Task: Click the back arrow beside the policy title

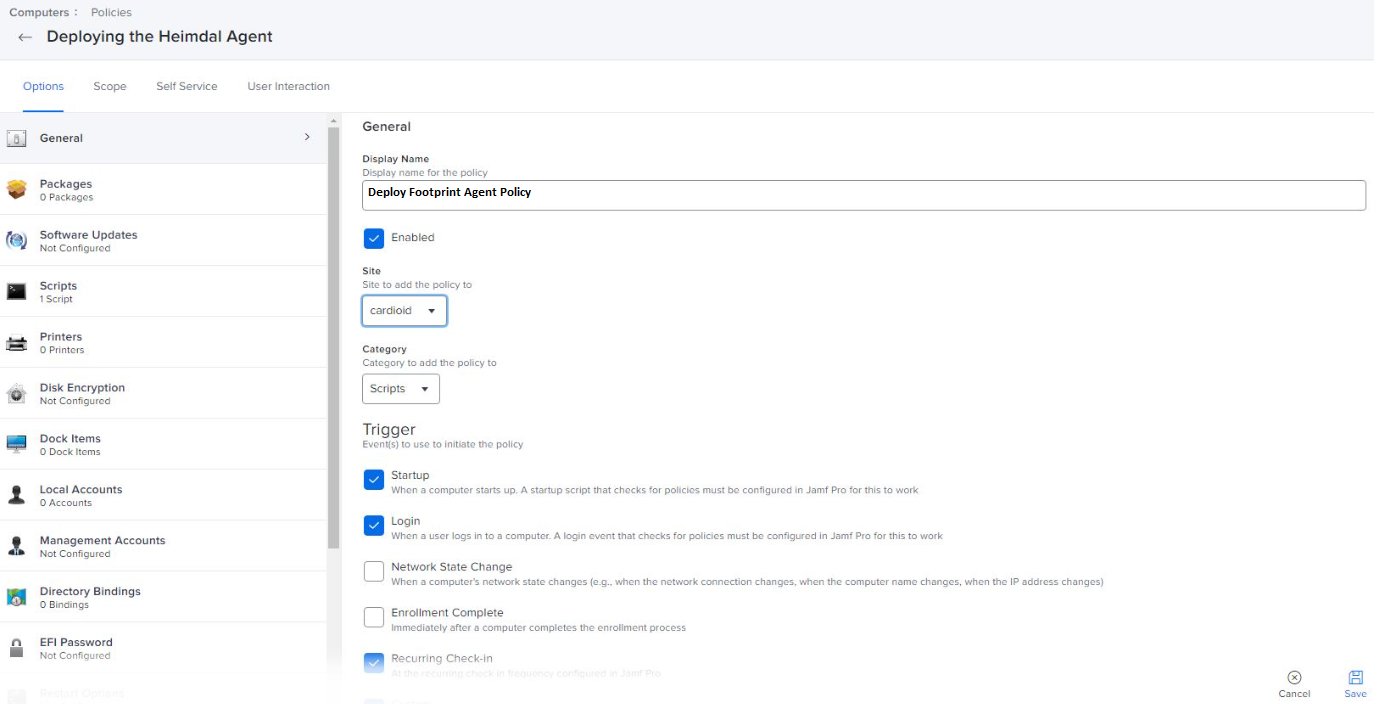Action: (25, 37)
